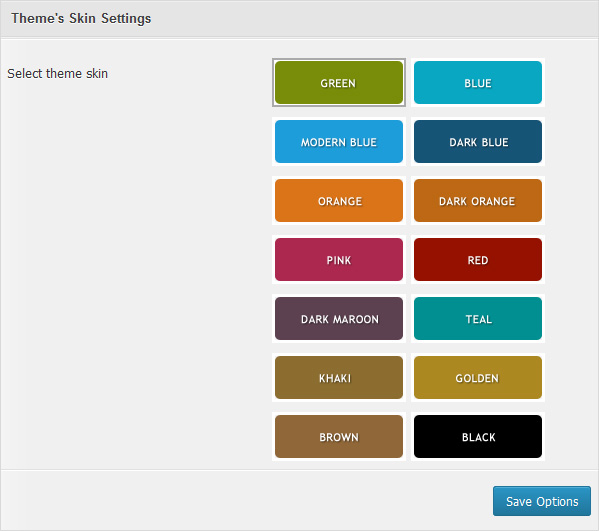Click the BLACK label text

pyautogui.click(x=479, y=437)
